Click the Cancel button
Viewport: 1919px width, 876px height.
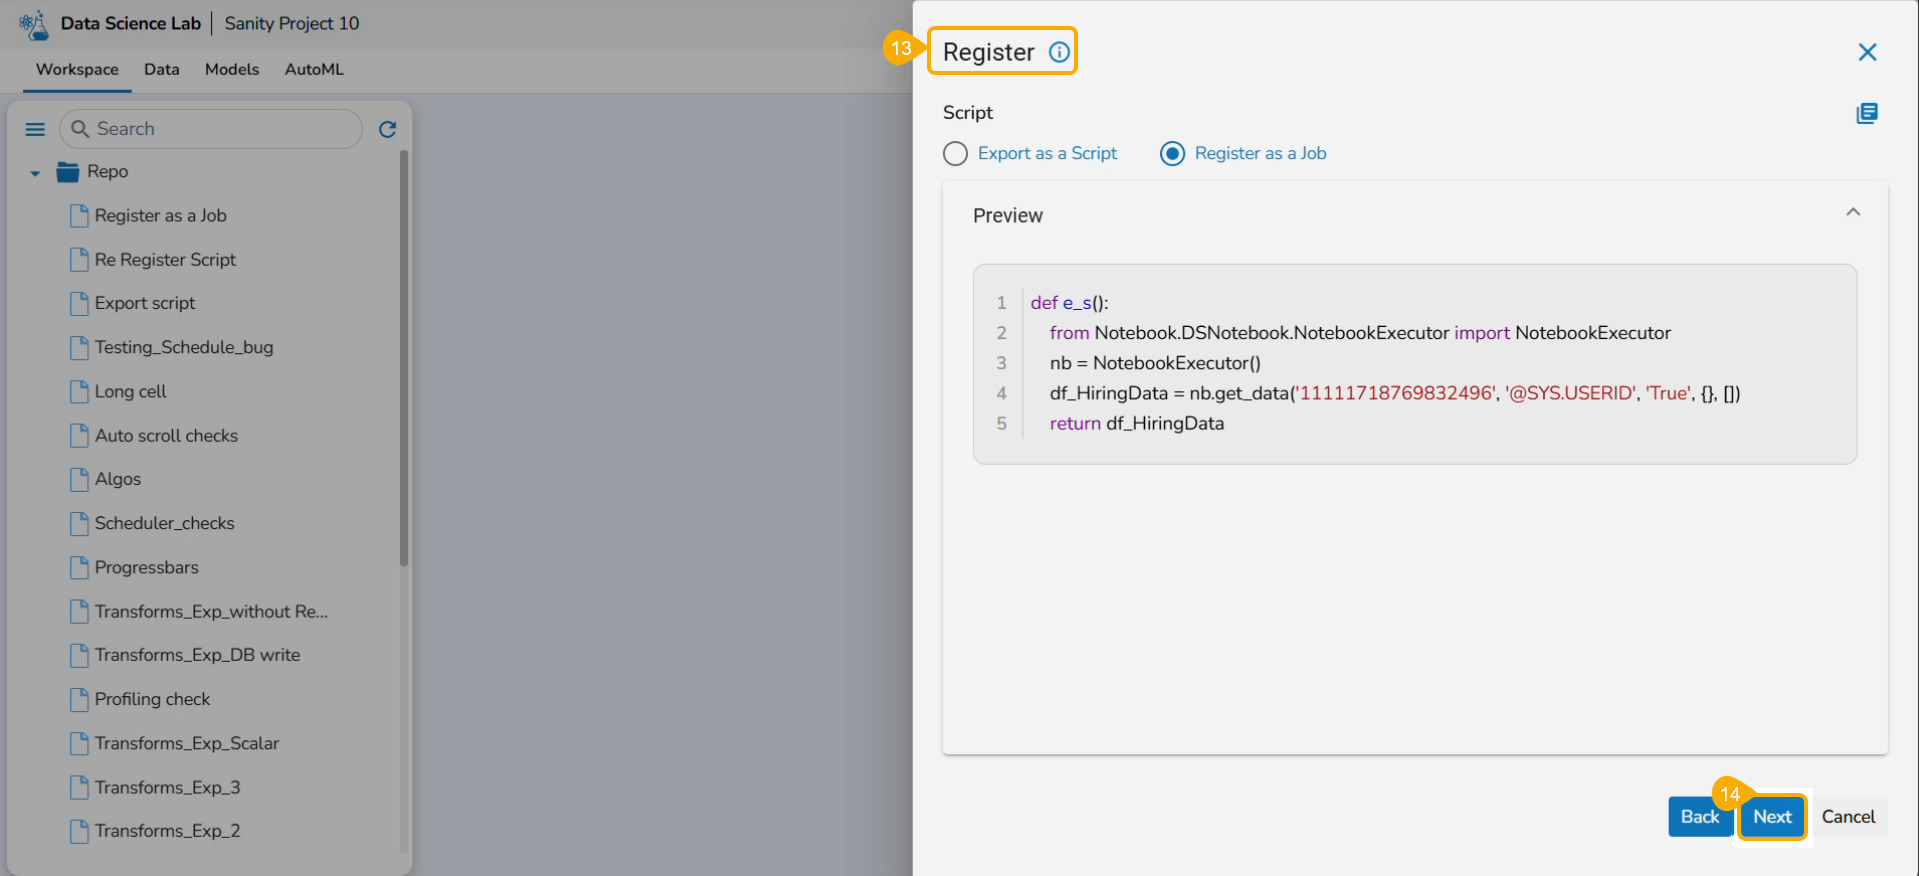coord(1848,817)
